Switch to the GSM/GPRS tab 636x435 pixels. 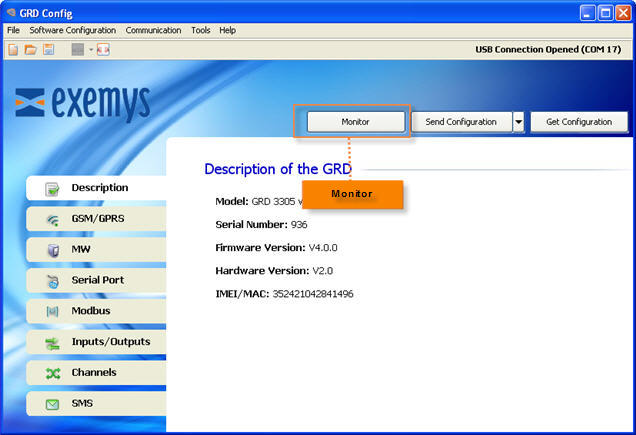(x=97, y=219)
